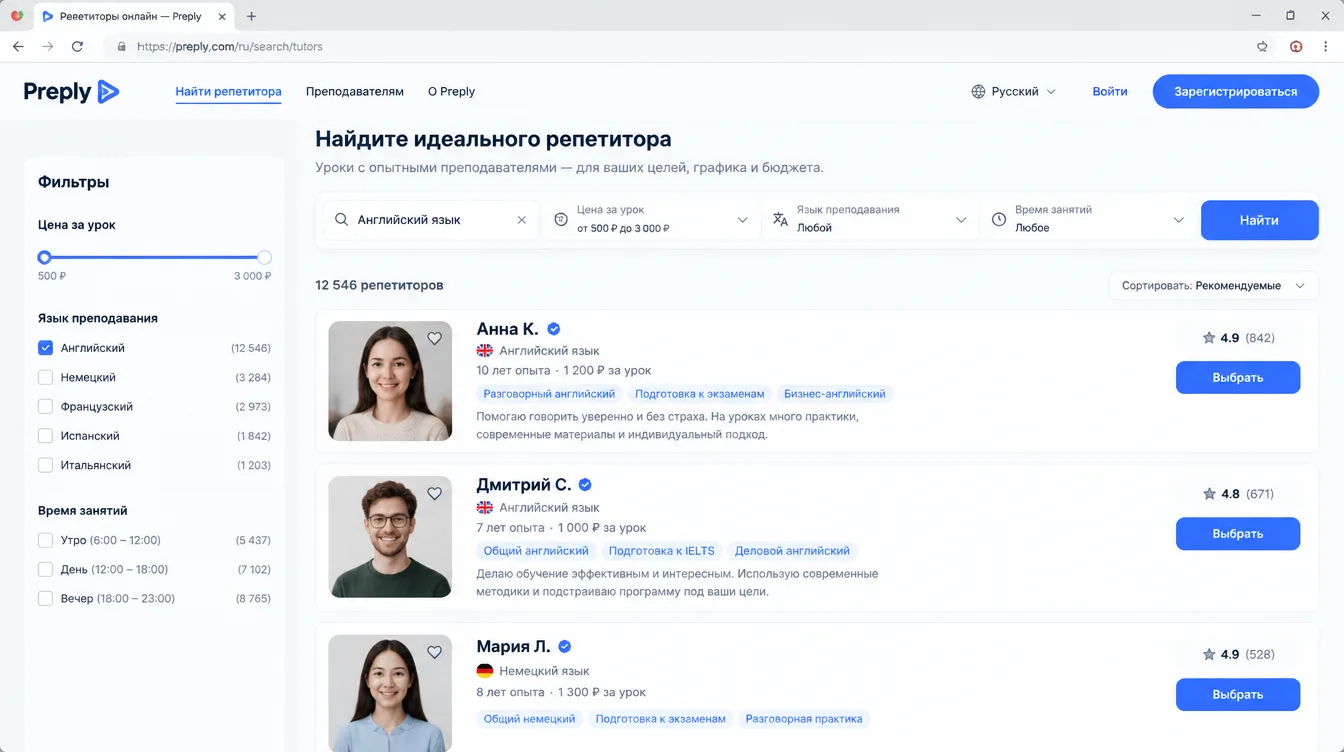The image size is (1344, 752).
Task: Click the maximum price slider handle at 3 000 ₽
Action: [264, 257]
